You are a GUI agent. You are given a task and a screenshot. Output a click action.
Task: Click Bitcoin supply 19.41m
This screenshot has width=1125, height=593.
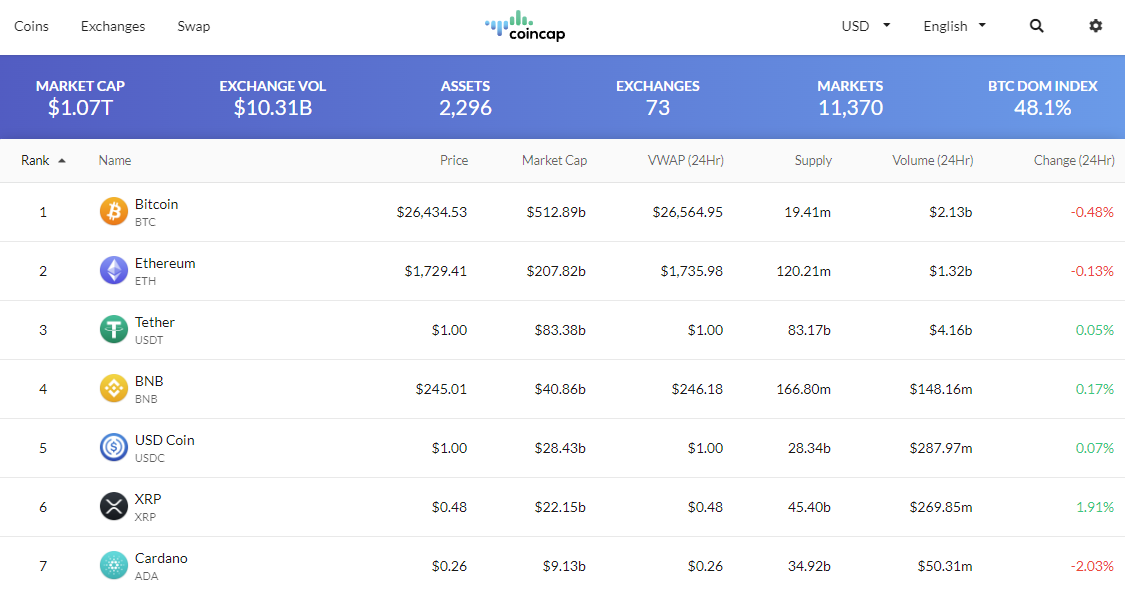coord(807,212)
